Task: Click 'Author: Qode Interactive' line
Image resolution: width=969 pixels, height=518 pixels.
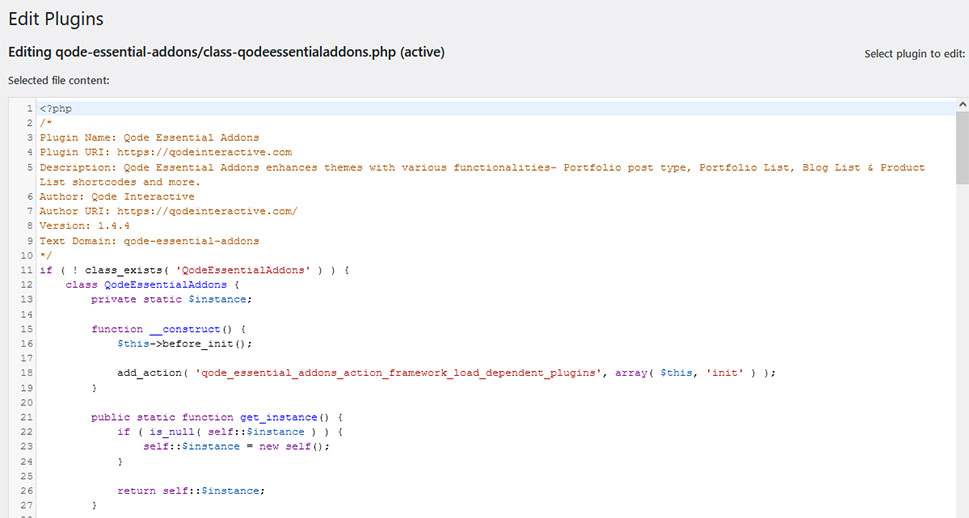Action: [x=117, y=197]
